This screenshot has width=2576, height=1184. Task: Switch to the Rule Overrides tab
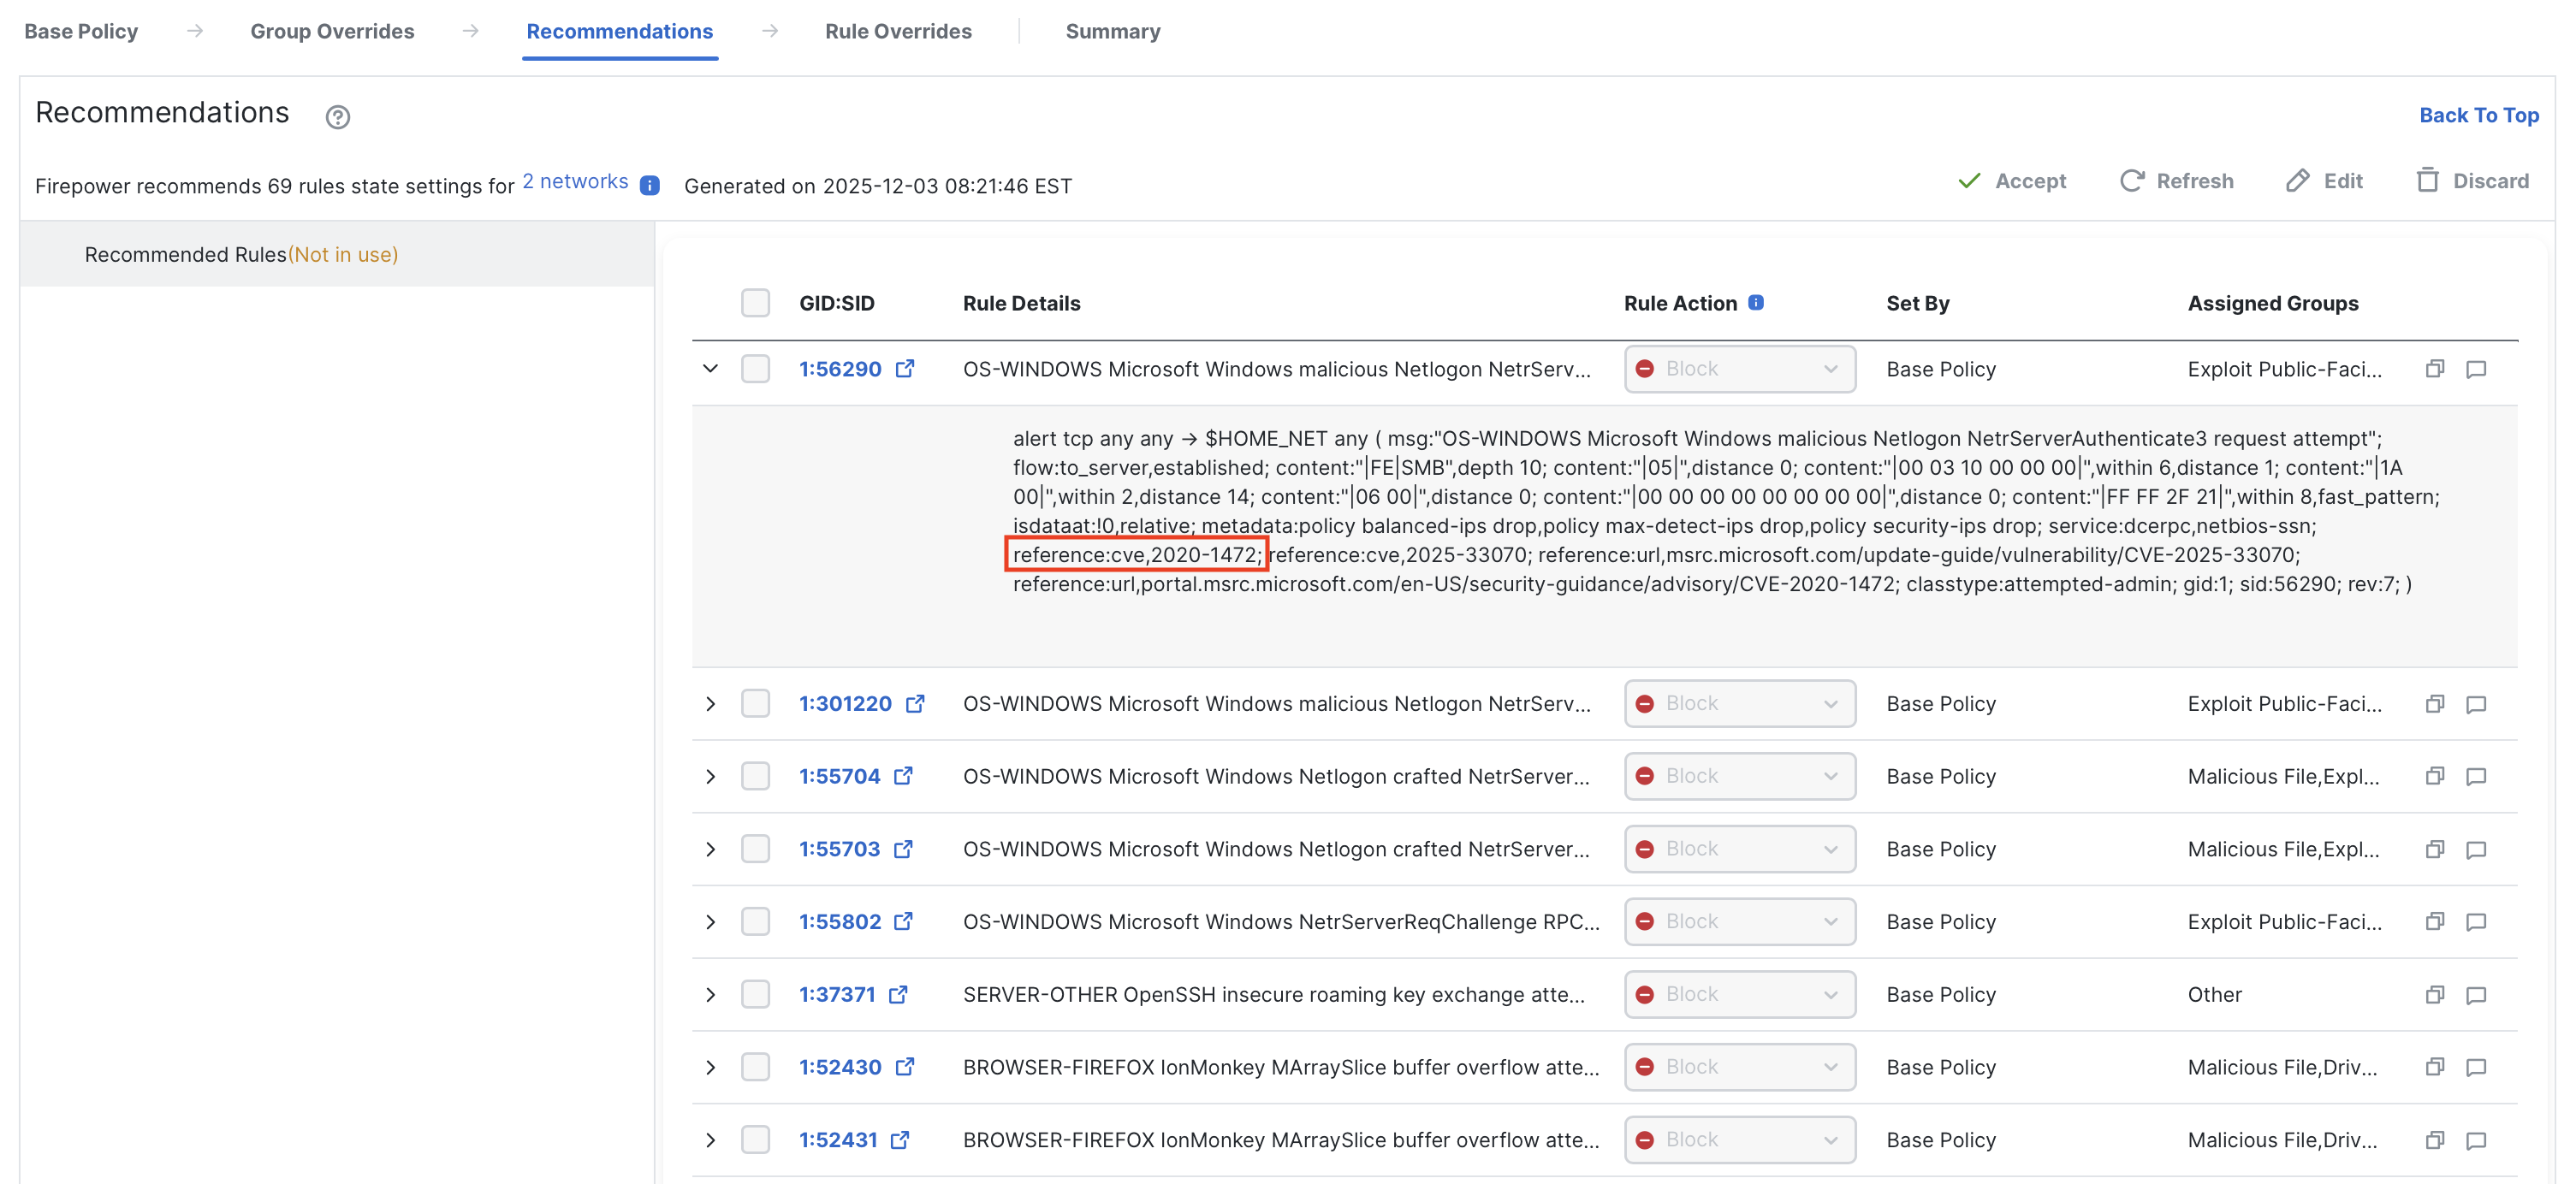898,31
